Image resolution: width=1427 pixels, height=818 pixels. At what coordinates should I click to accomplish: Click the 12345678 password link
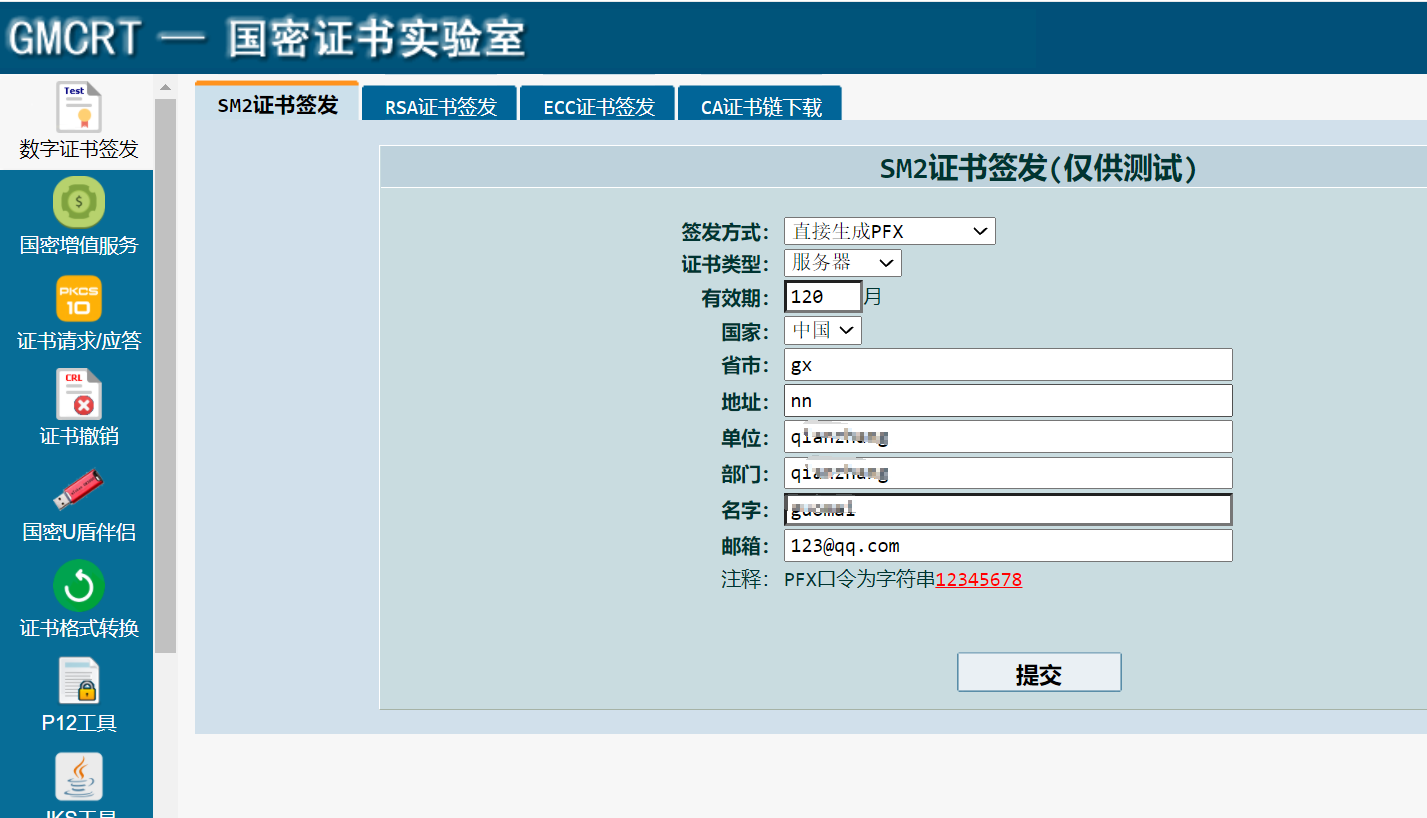coord(978,579)
